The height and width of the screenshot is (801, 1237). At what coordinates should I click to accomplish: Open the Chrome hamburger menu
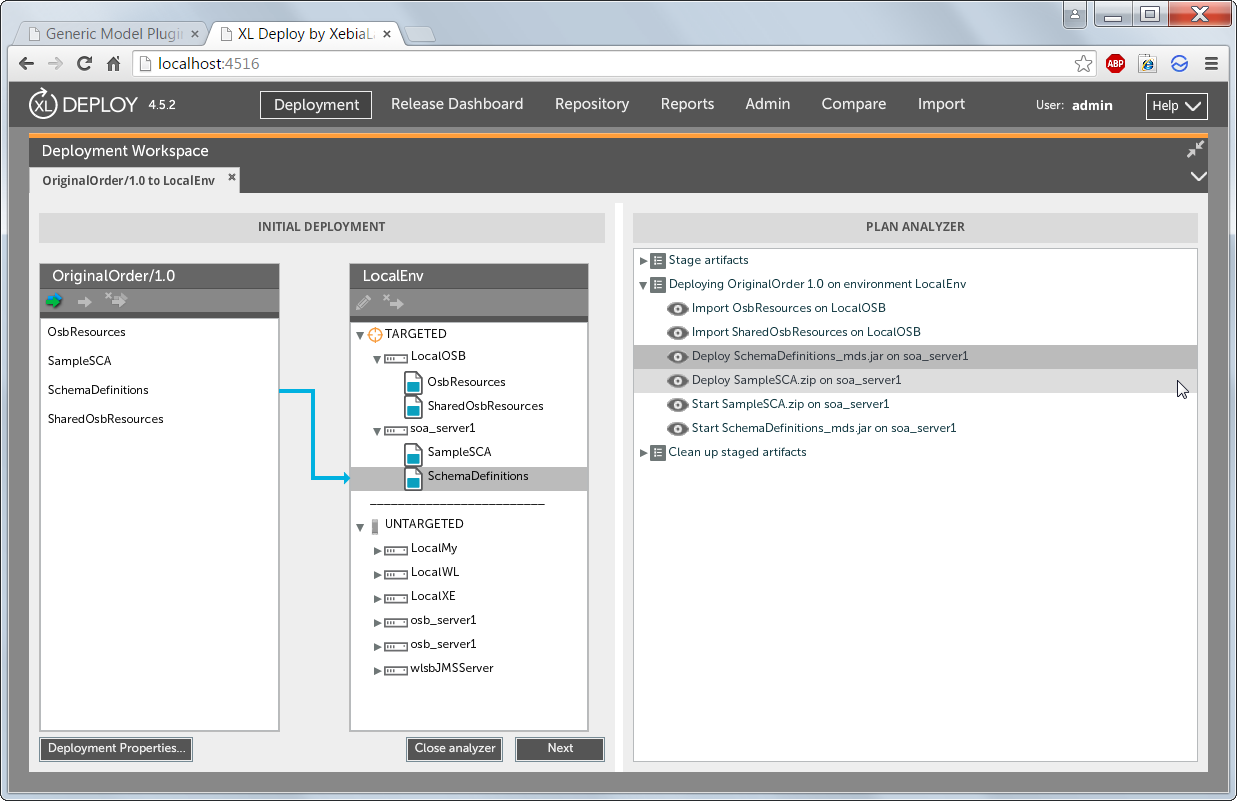pos(1211,64)
